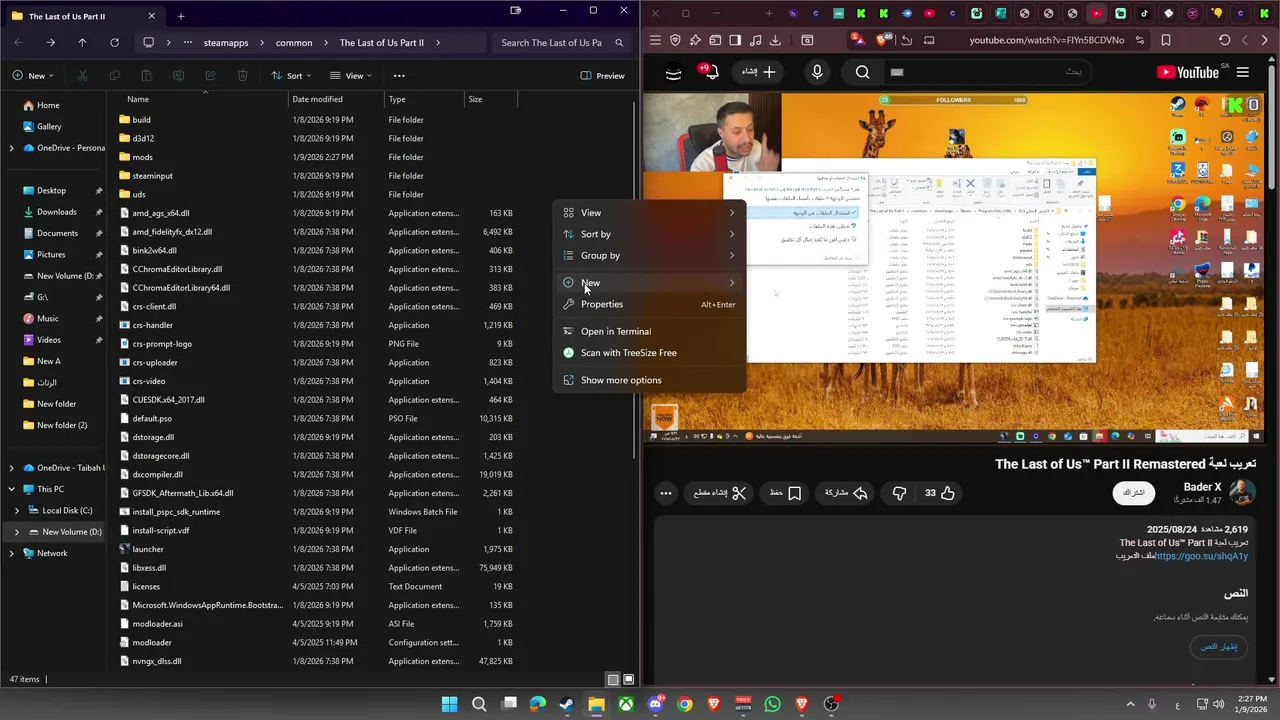The height and width of the screenshot is (720, 1280).
Task: Toggle the Preview pane in Explorer
Action: [602, 75]
